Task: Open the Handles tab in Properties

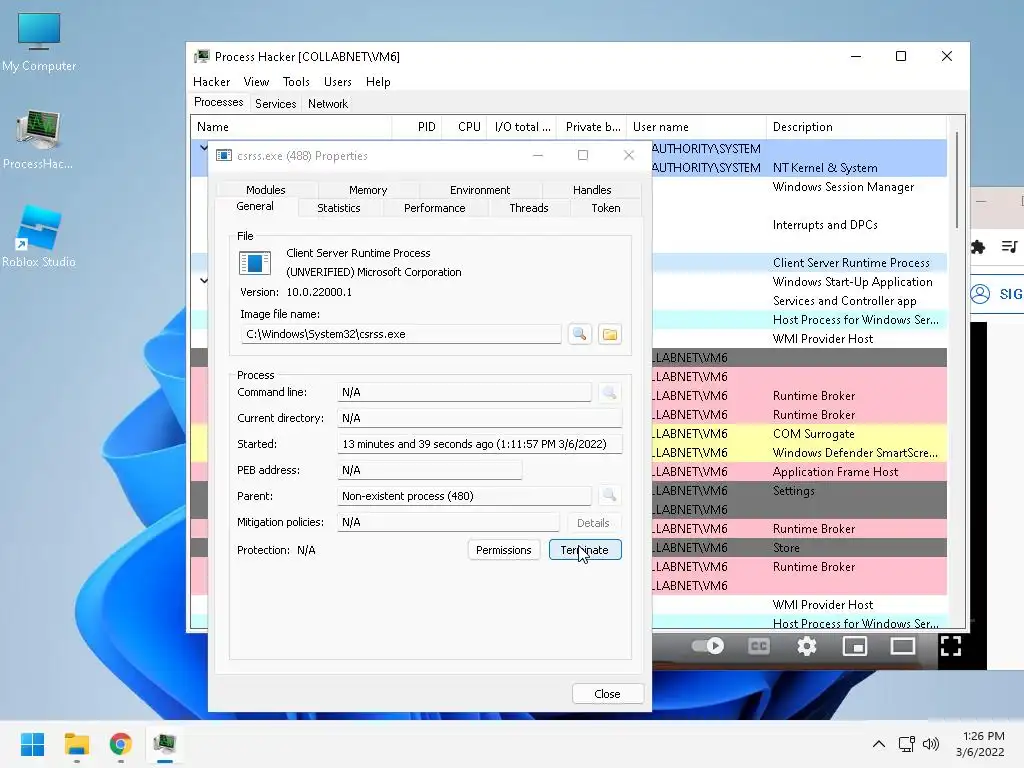Action: click(x=592, y=190)
